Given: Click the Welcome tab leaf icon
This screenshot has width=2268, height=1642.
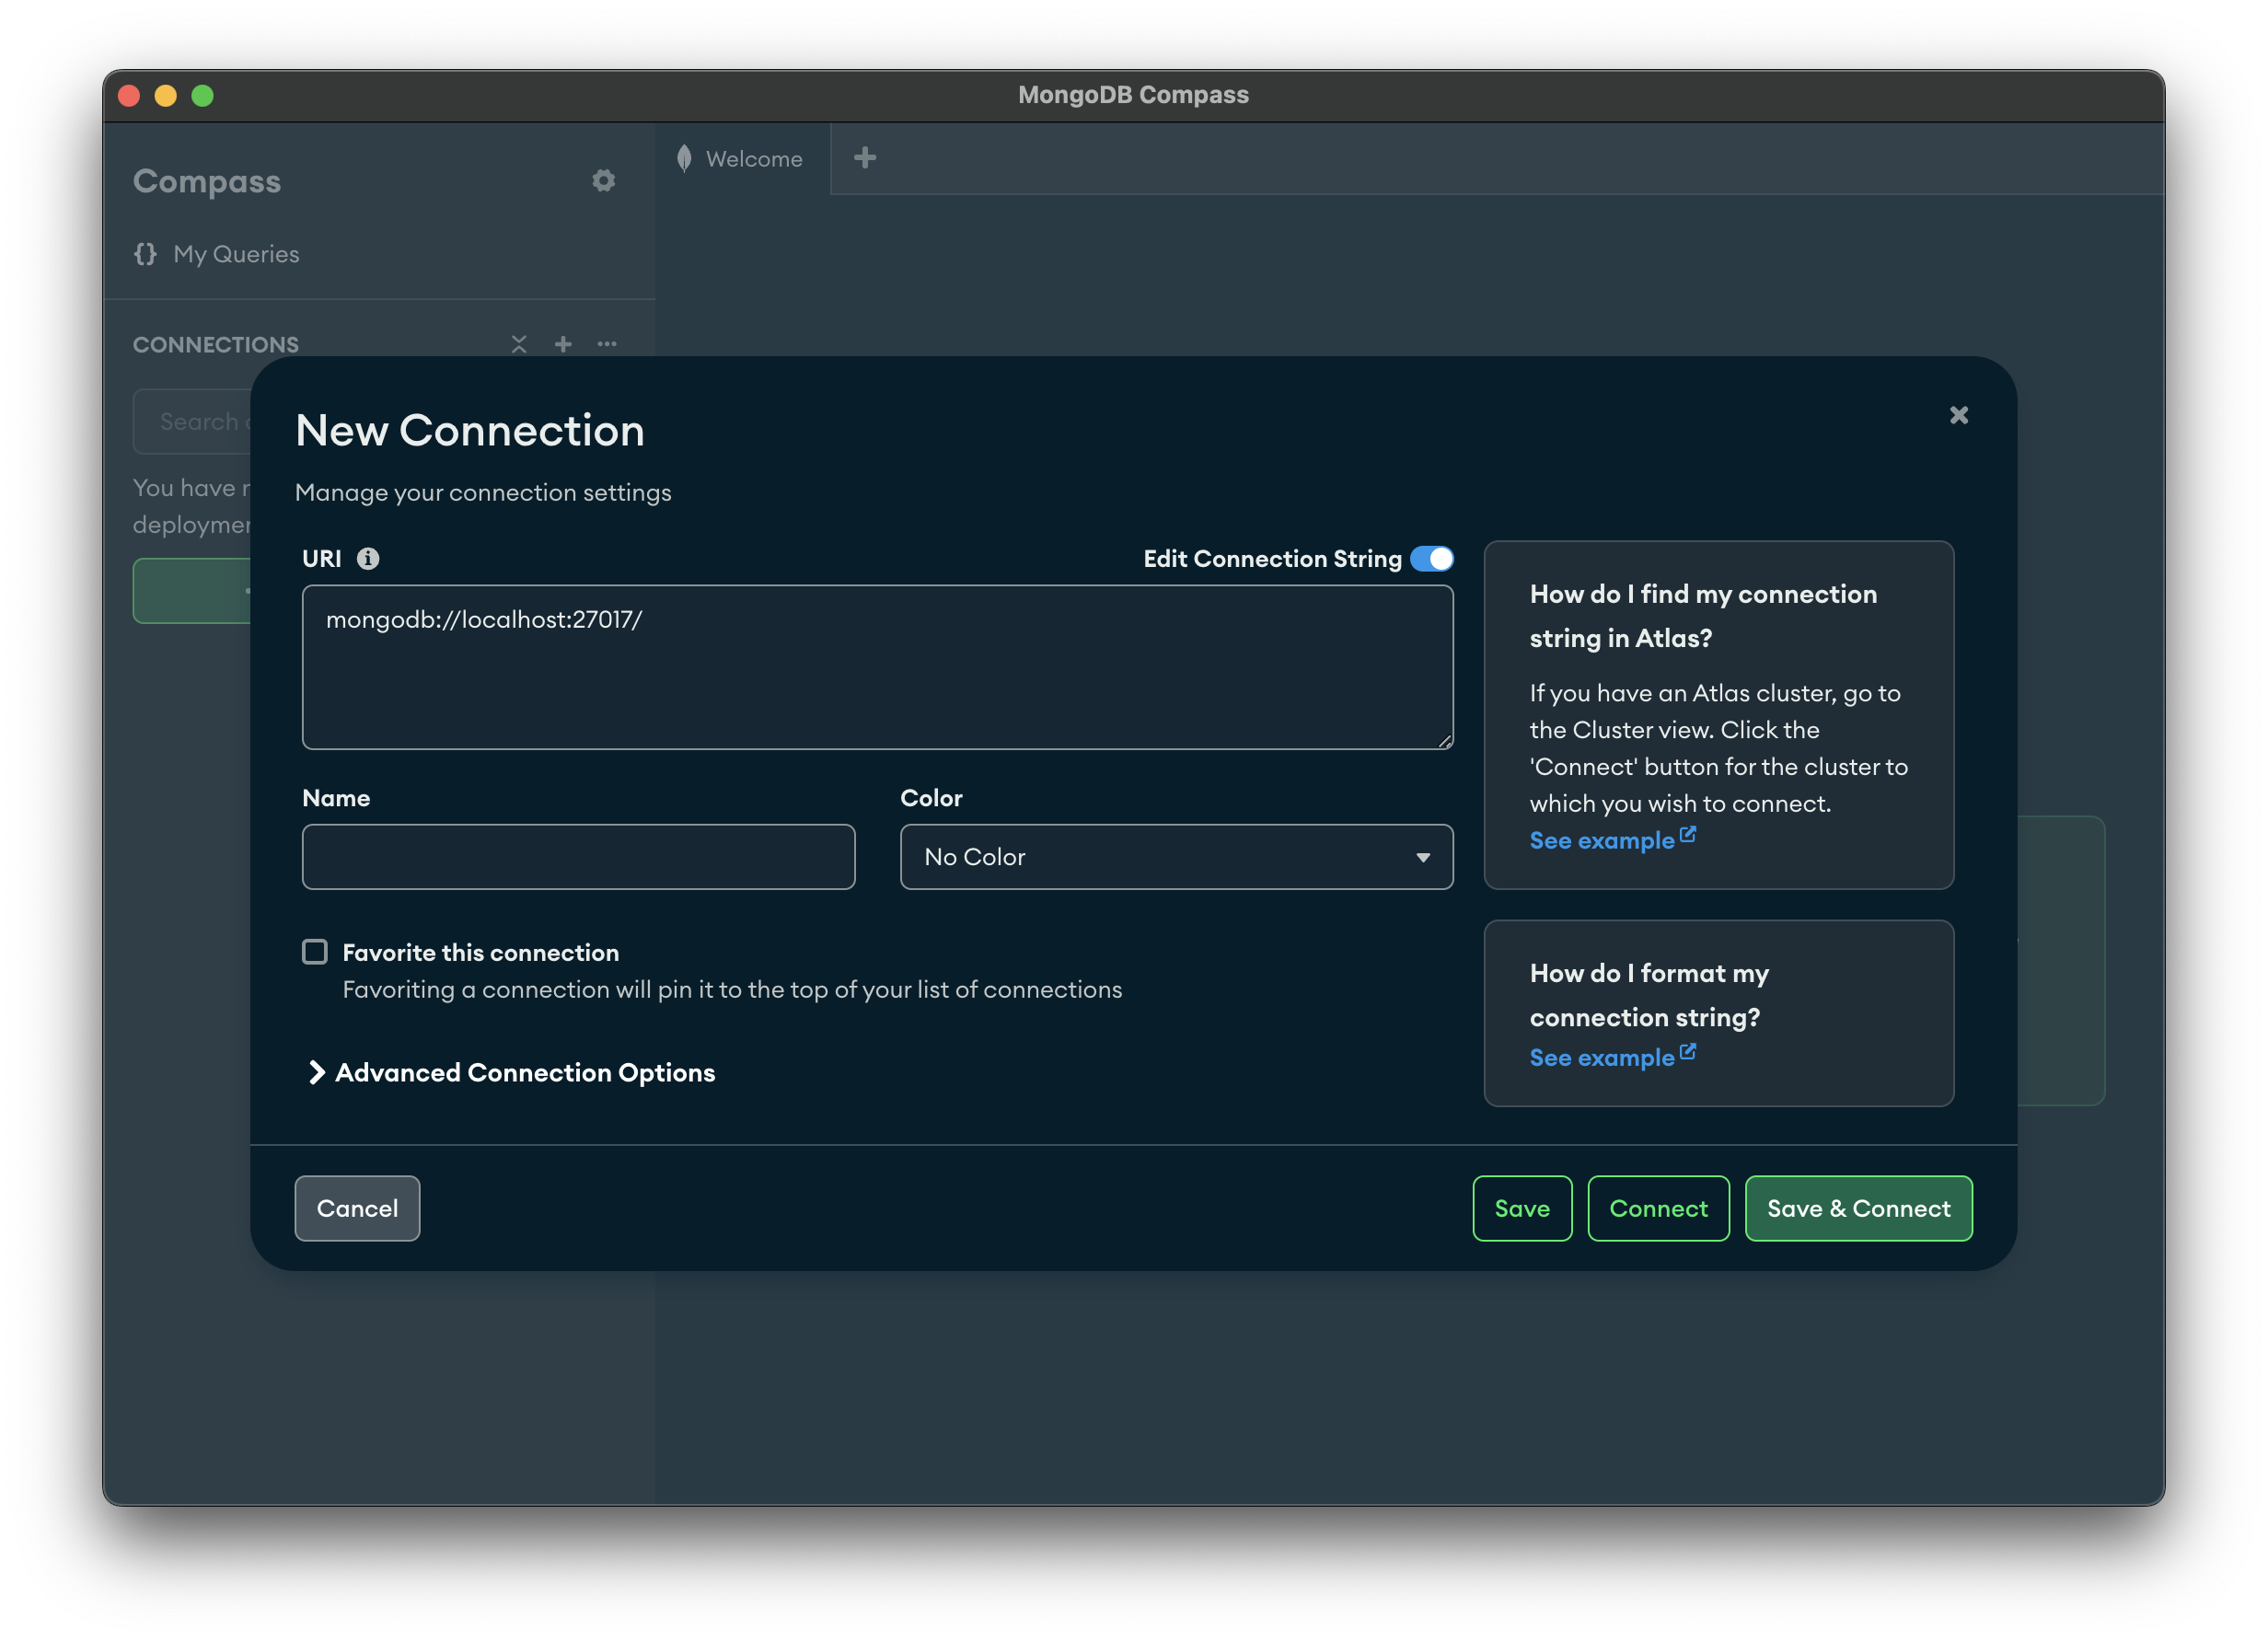Looking at the screenshot, I should point(684,158).
